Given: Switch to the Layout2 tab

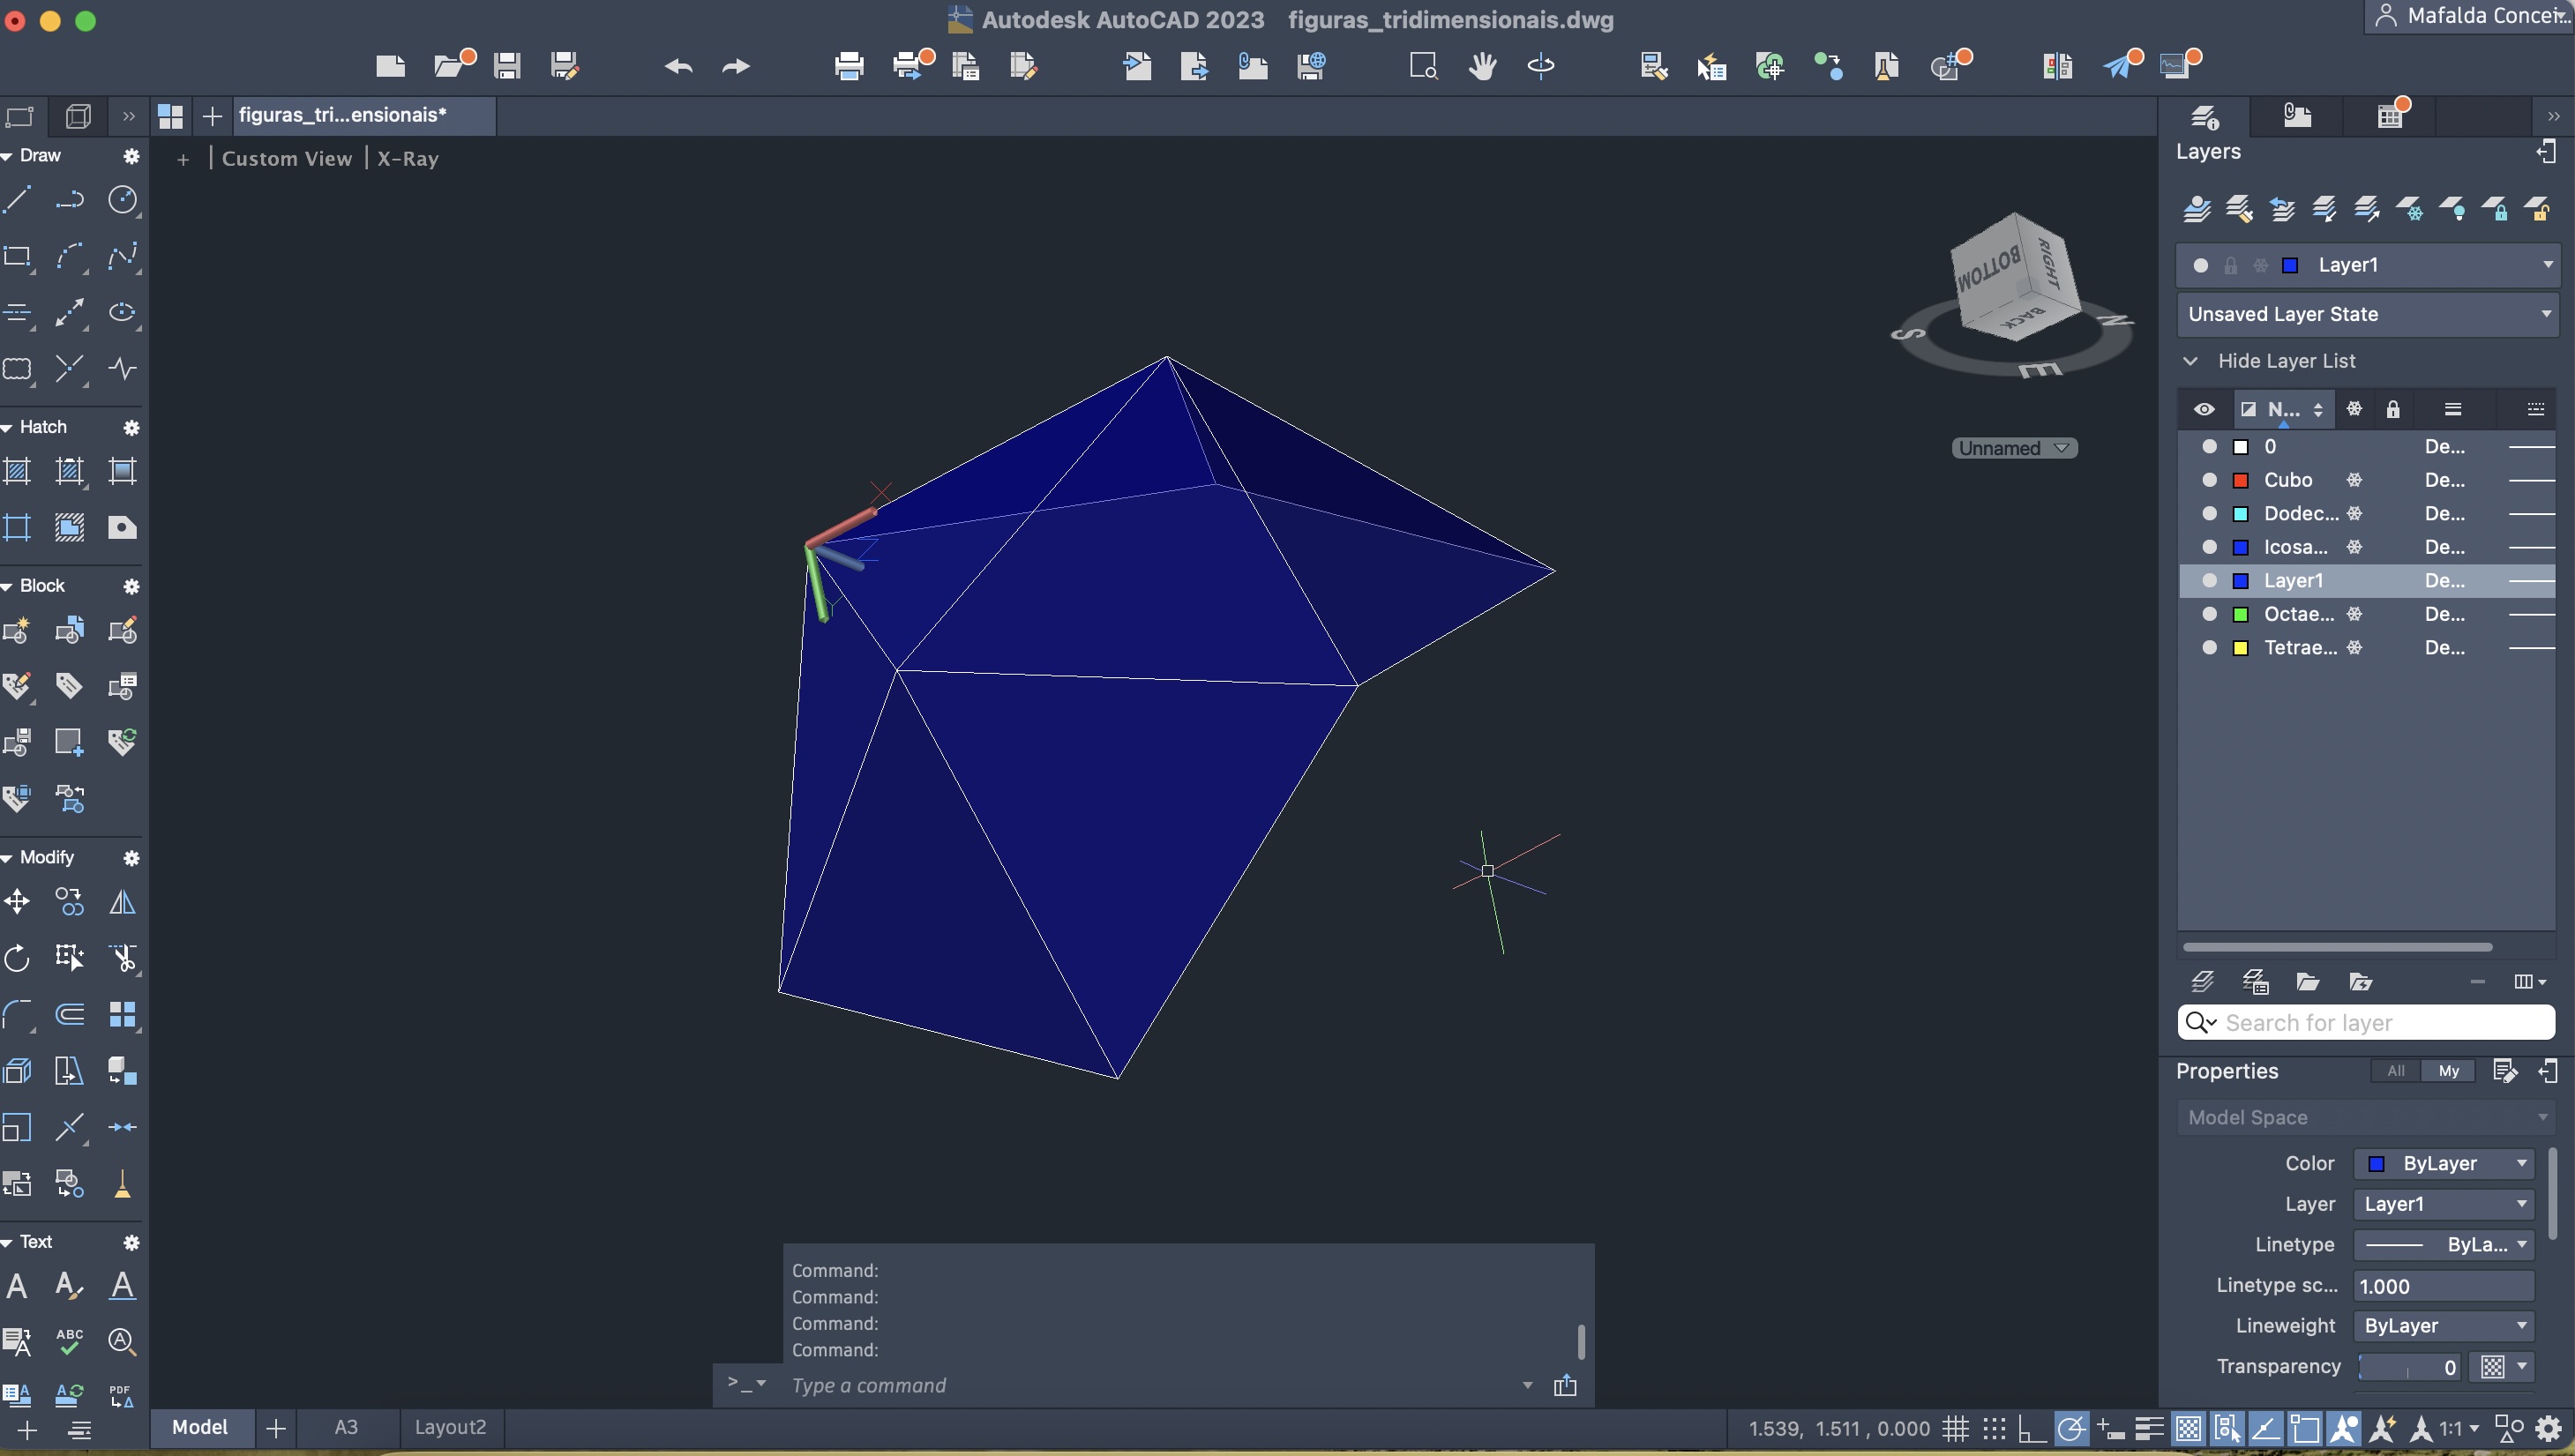Looking at the screenshot, I should (x=450, y=1427).
